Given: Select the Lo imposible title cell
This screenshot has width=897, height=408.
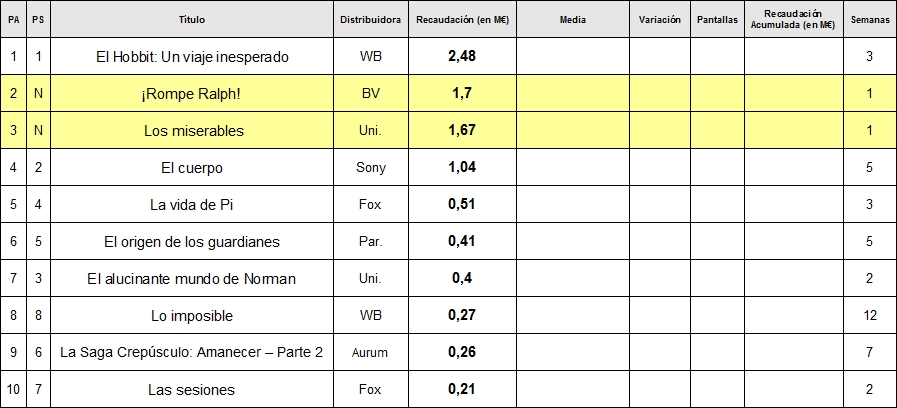Looking at the screenshot, I should pos(192,315).
